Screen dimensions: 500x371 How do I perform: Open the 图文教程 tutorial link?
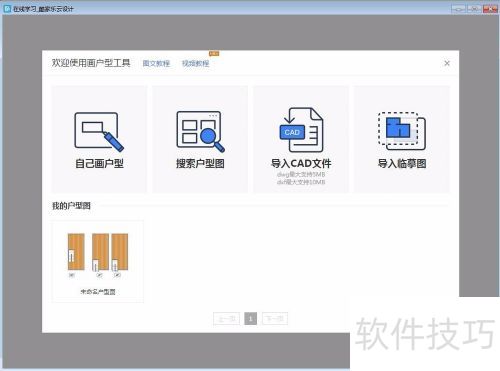point(156,63)
